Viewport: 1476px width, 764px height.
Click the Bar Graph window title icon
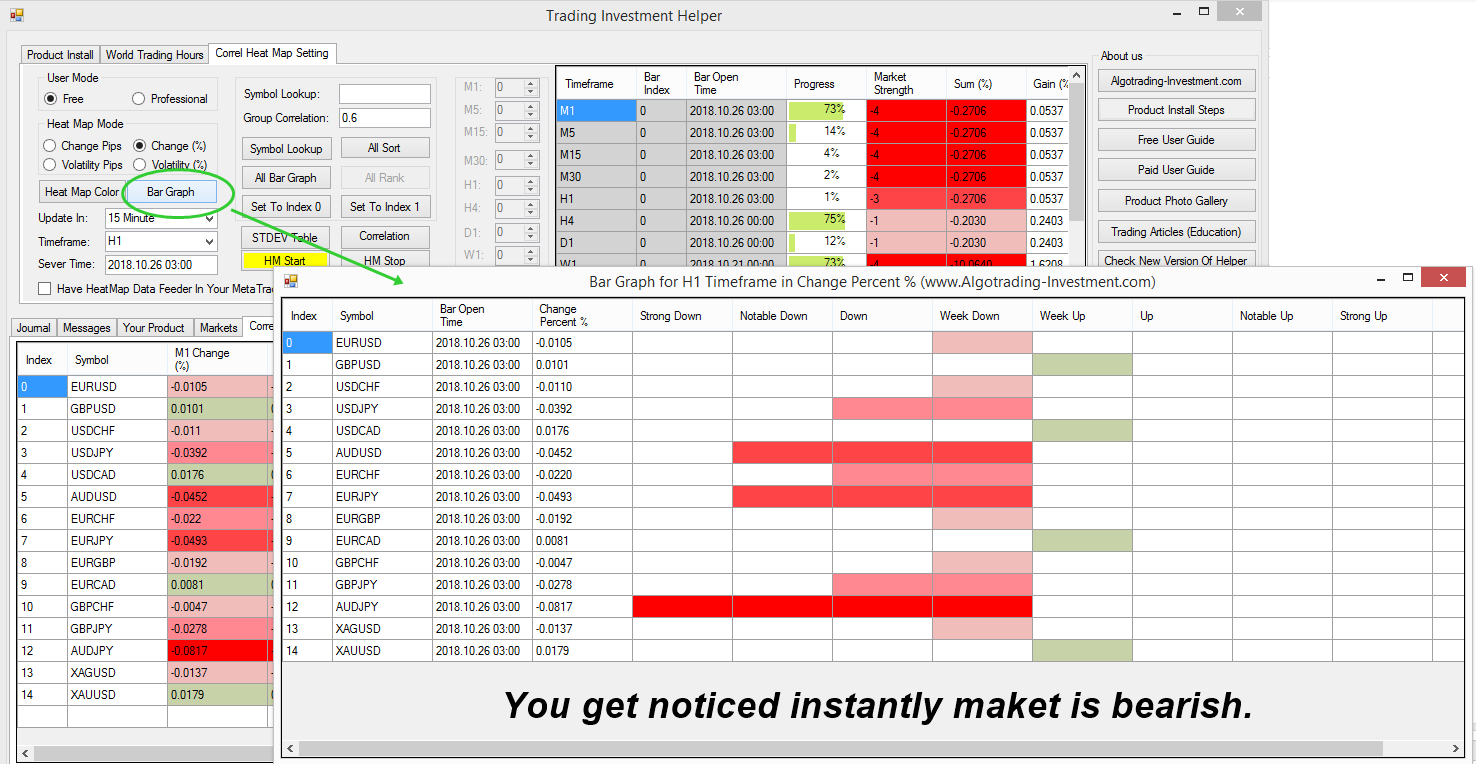291,281
